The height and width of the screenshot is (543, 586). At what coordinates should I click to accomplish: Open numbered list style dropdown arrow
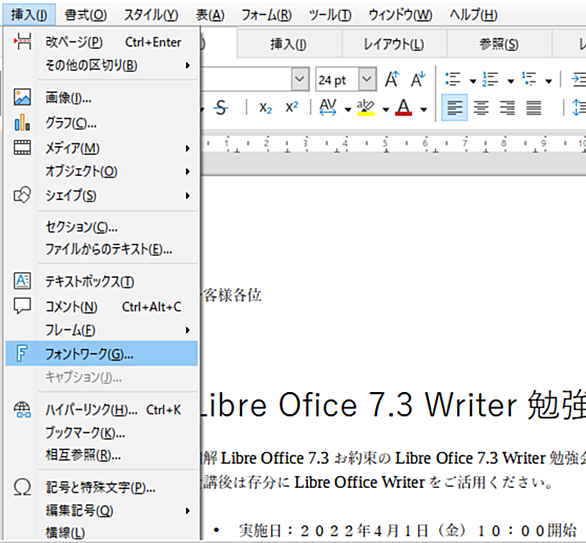tap(511, 81)
